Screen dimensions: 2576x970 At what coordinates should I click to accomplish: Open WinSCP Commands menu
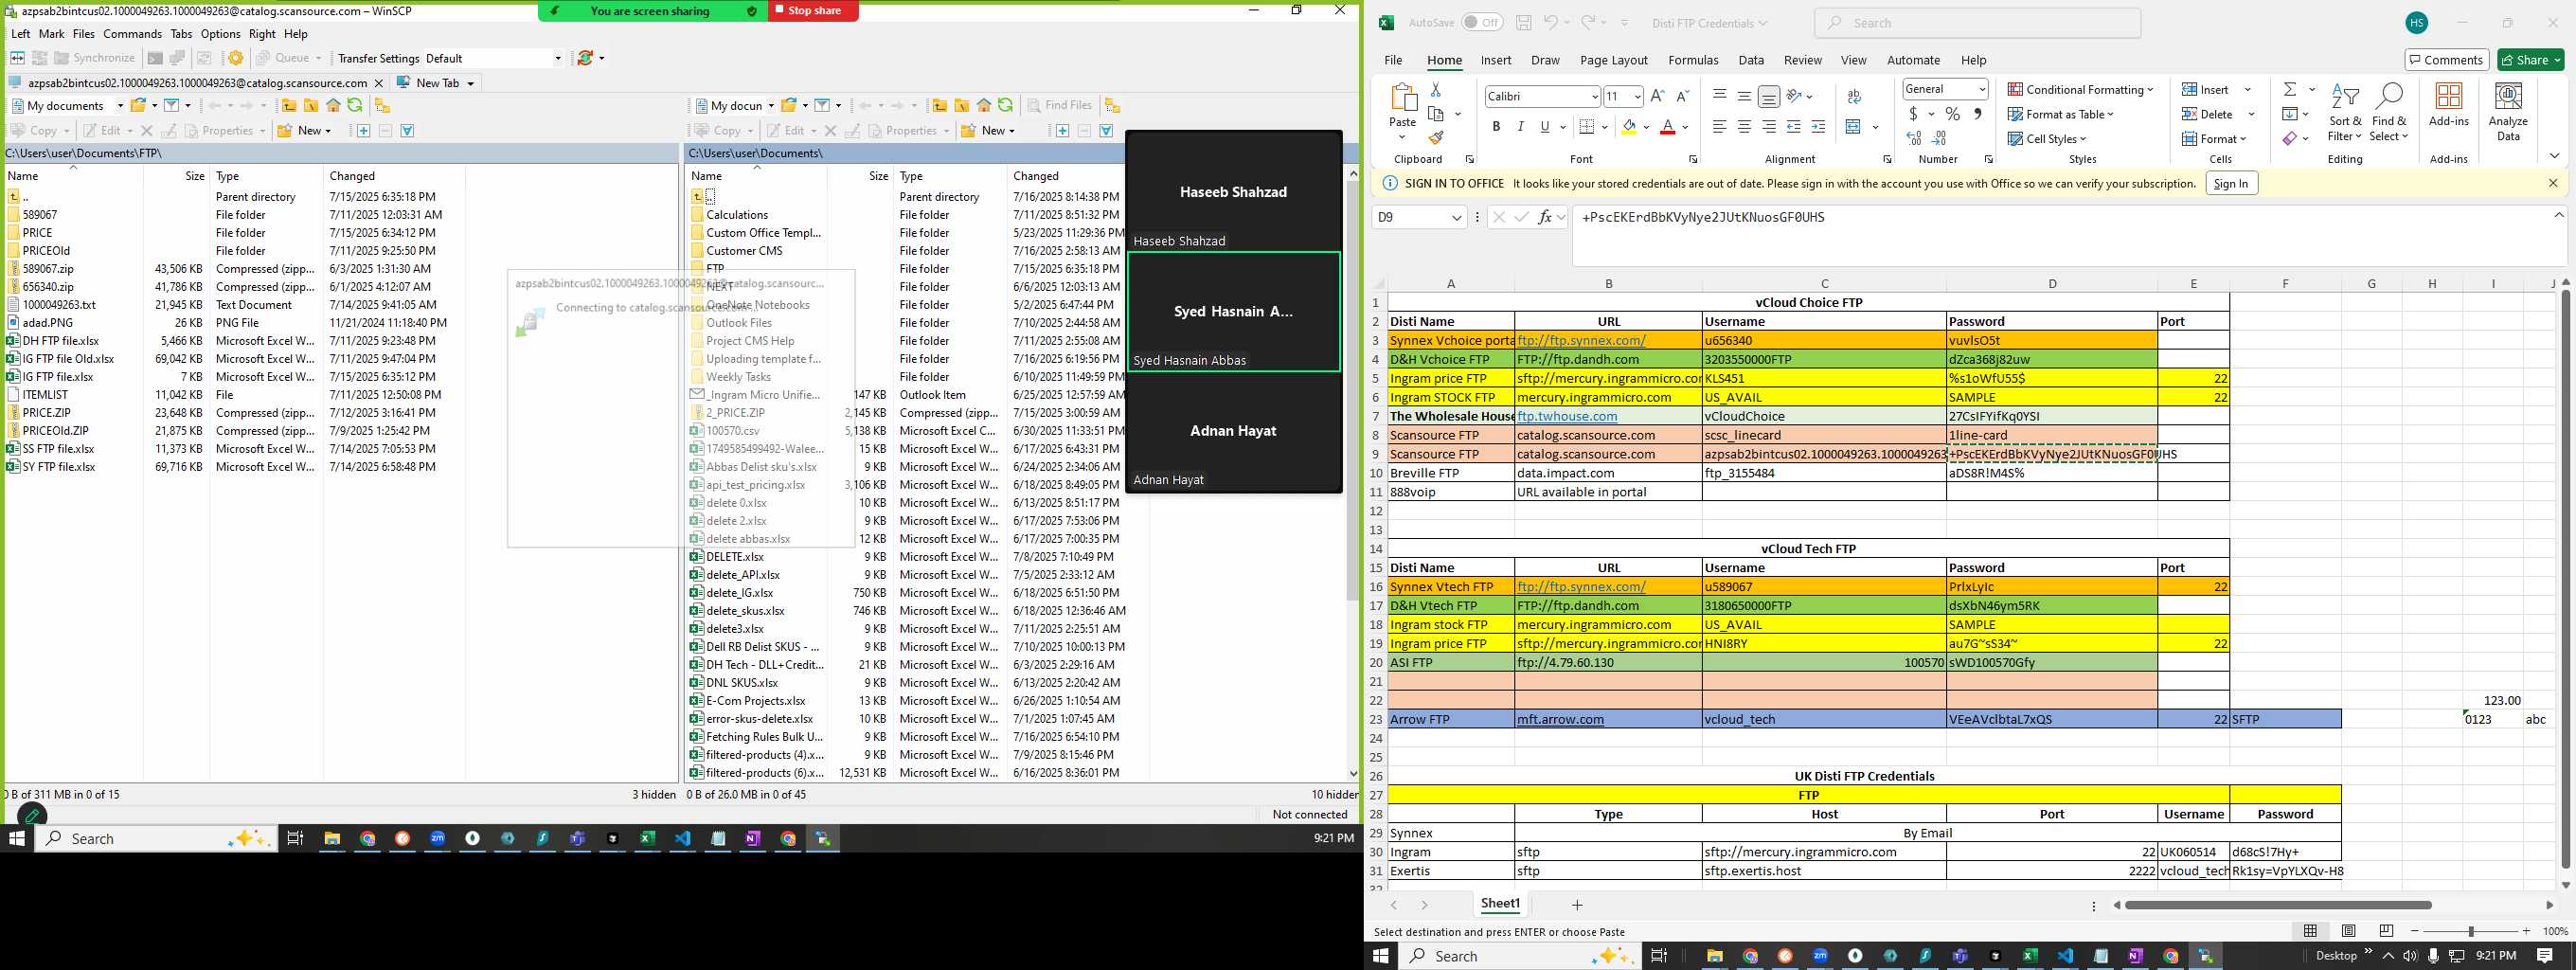click(132, 34)
